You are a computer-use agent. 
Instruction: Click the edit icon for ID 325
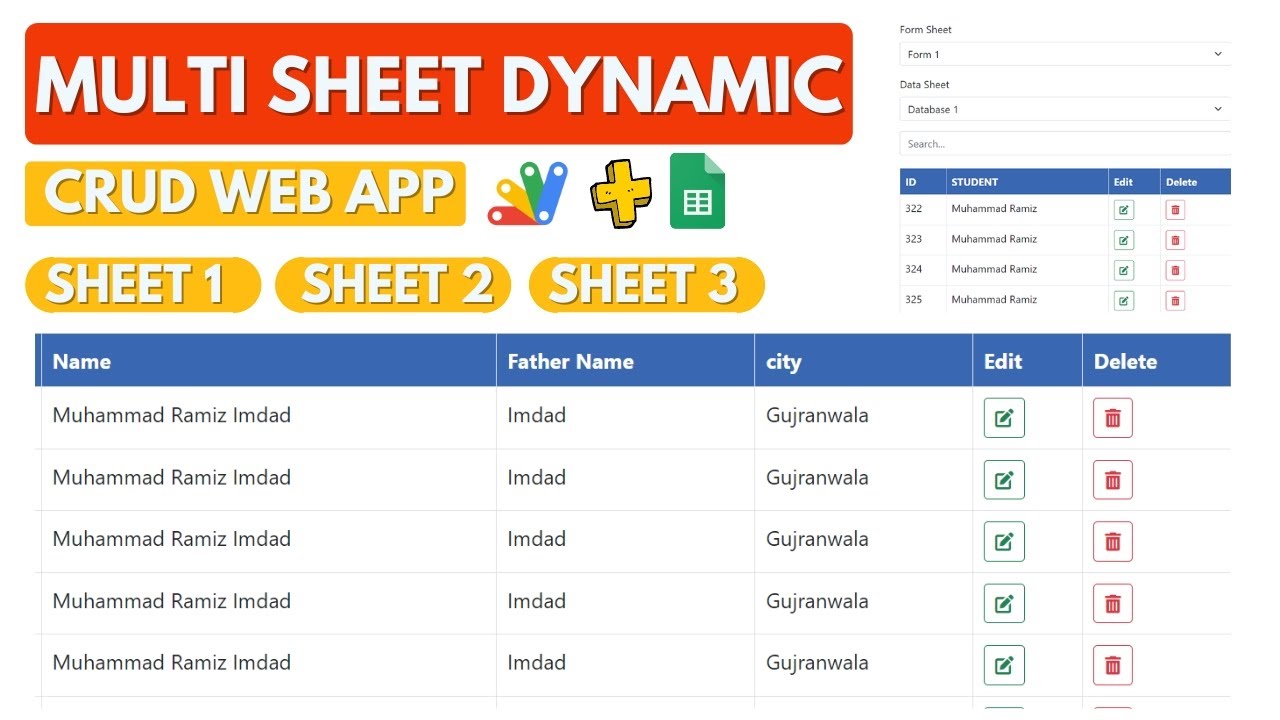coord(1124,300)
